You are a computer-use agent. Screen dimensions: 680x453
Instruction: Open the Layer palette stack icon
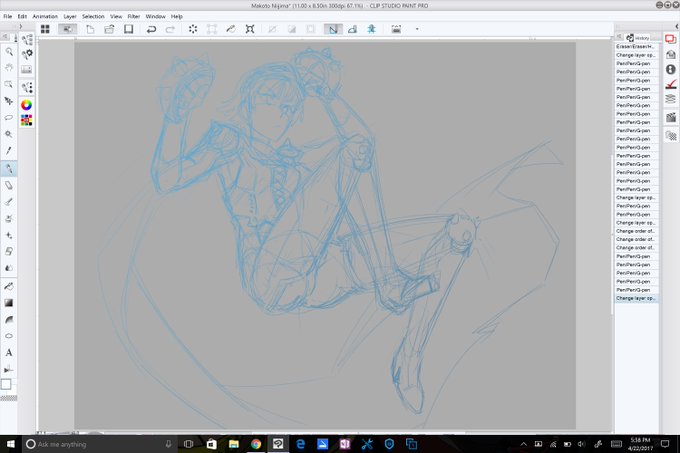coord(671,99)
